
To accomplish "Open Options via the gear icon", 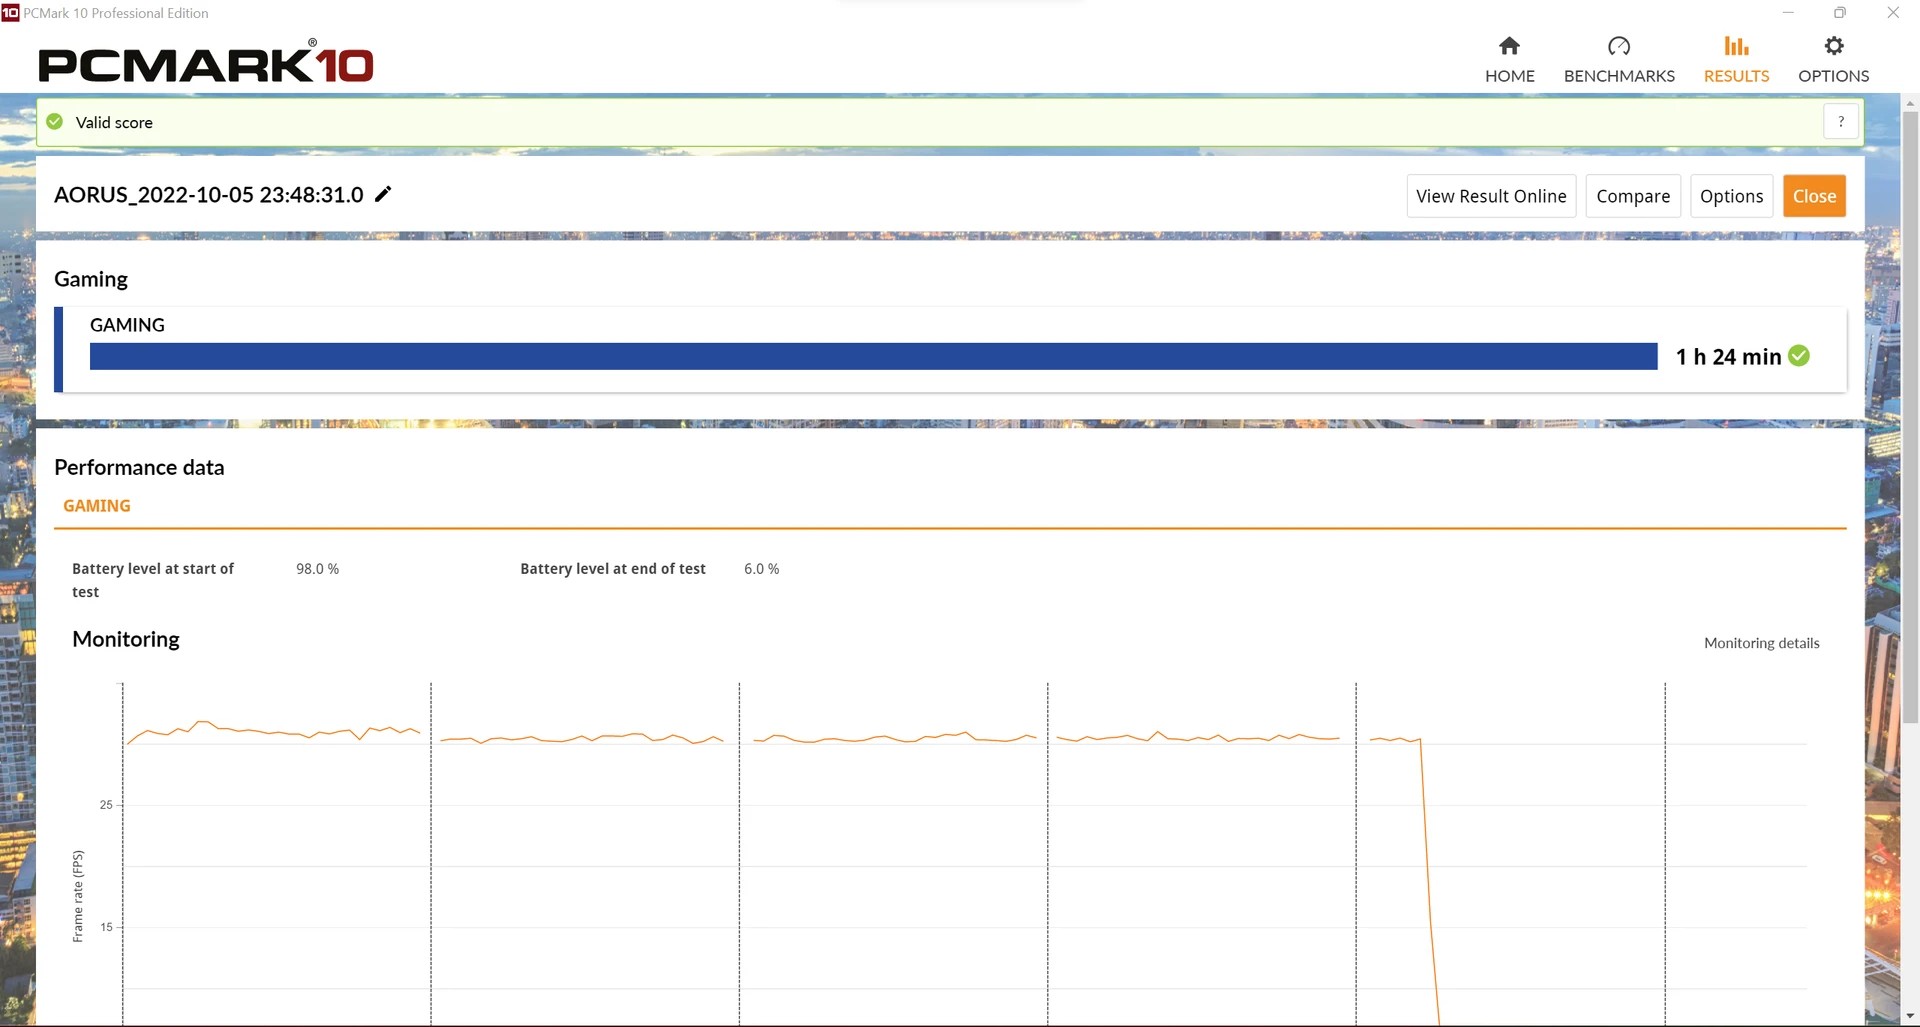I will pyautogui.click(x=1833, y=46).
